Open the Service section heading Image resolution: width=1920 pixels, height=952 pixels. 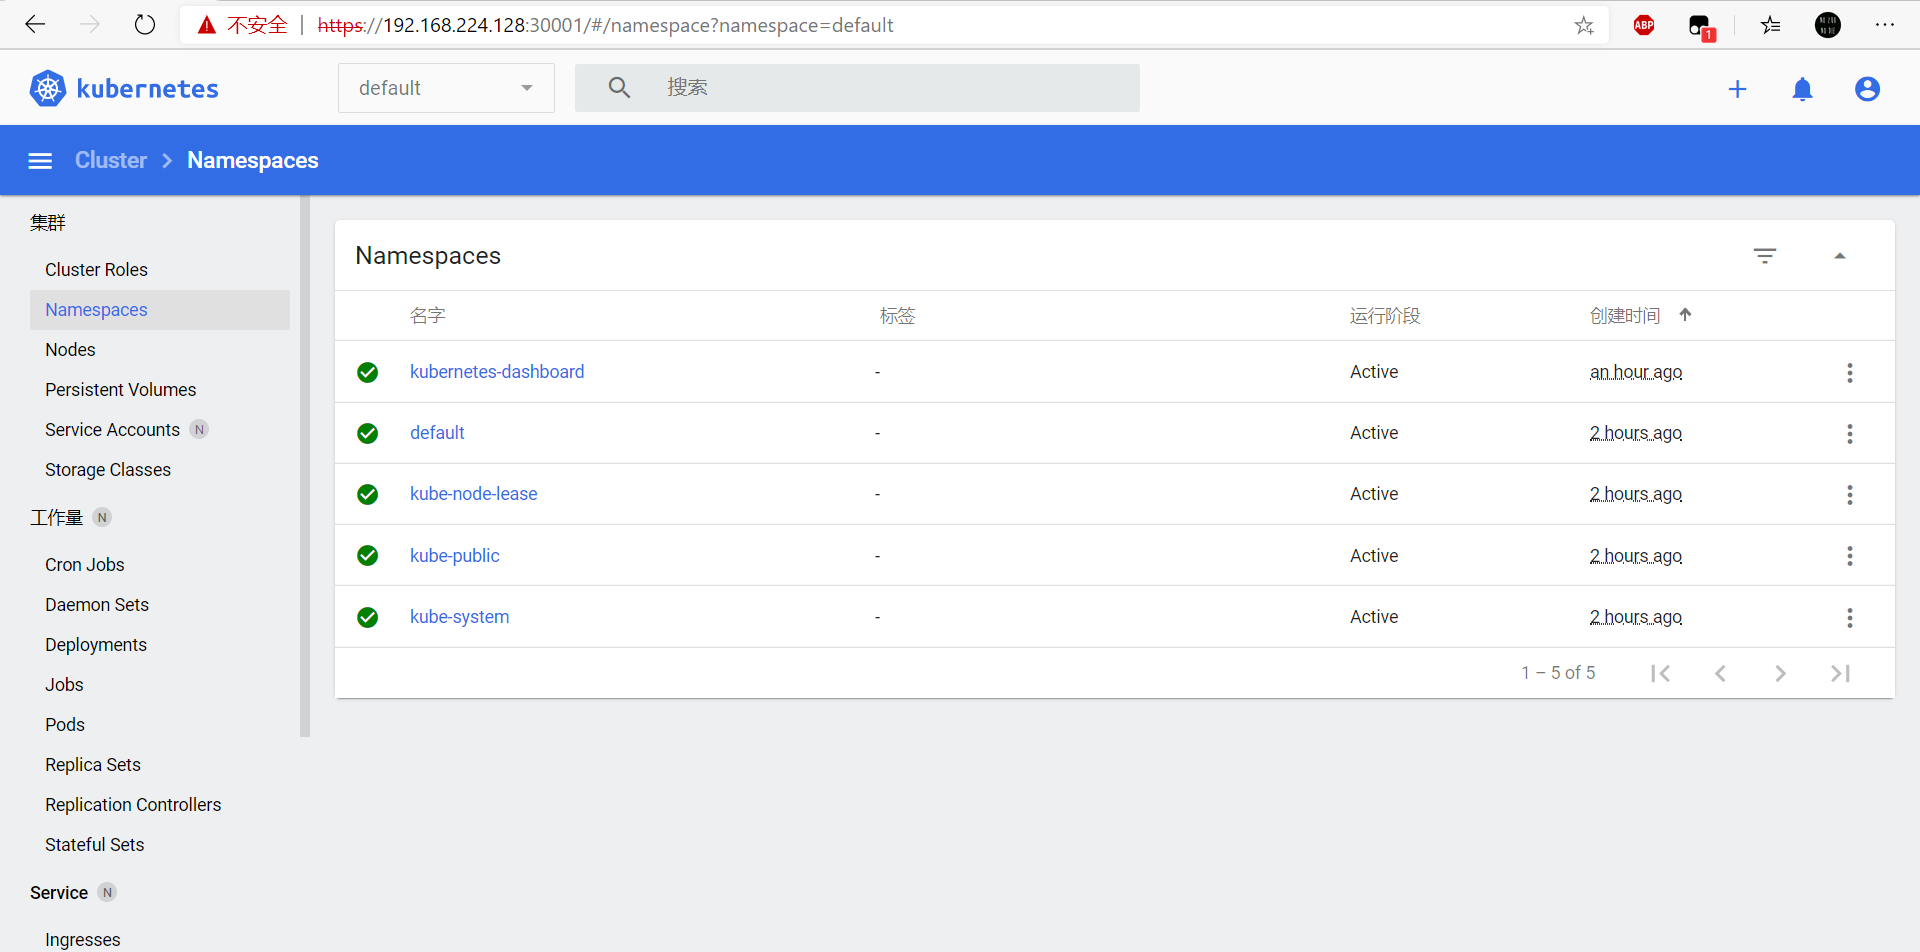click(x=59, y=893)
